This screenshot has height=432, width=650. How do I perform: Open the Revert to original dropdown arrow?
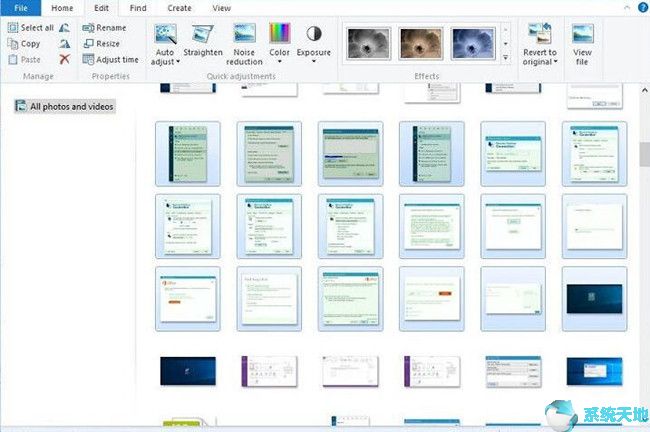point(555,62)
